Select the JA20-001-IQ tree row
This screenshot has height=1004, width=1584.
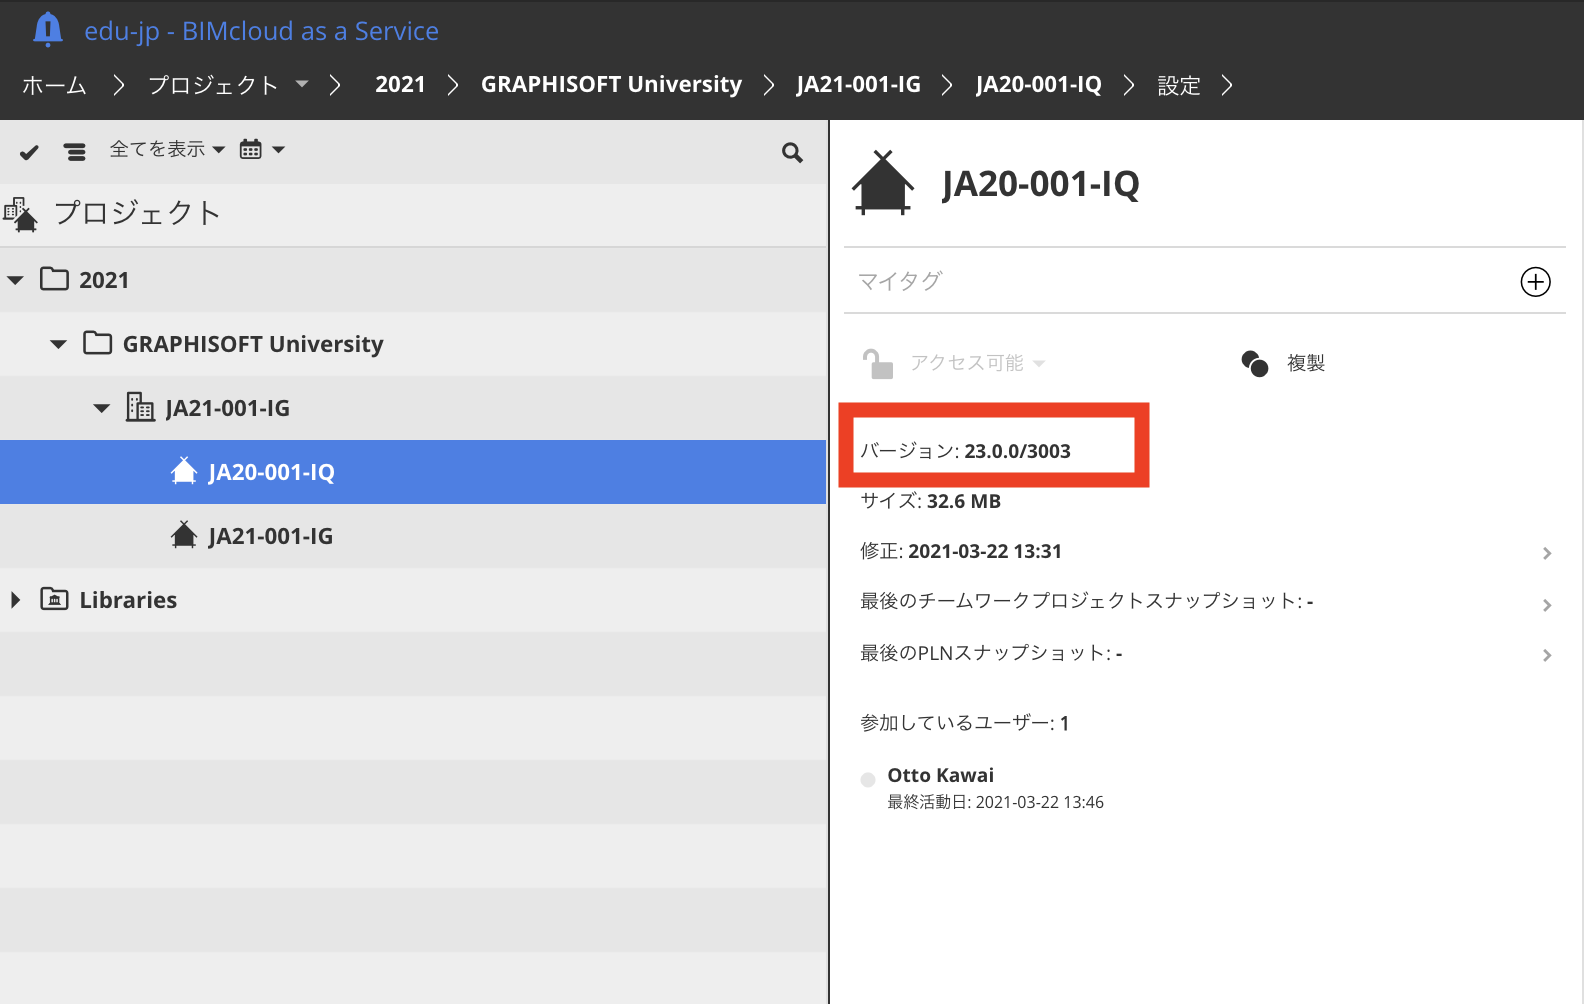coord(413,472)
